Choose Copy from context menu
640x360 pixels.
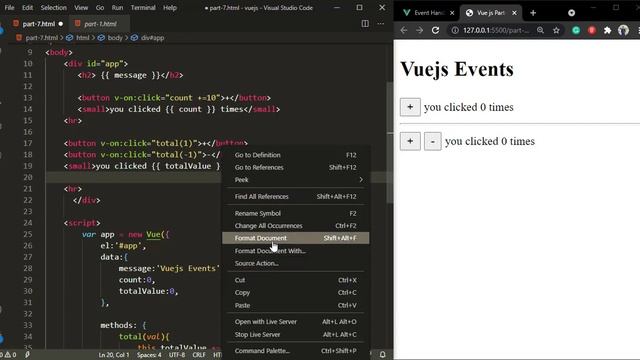tap(296, 293)
